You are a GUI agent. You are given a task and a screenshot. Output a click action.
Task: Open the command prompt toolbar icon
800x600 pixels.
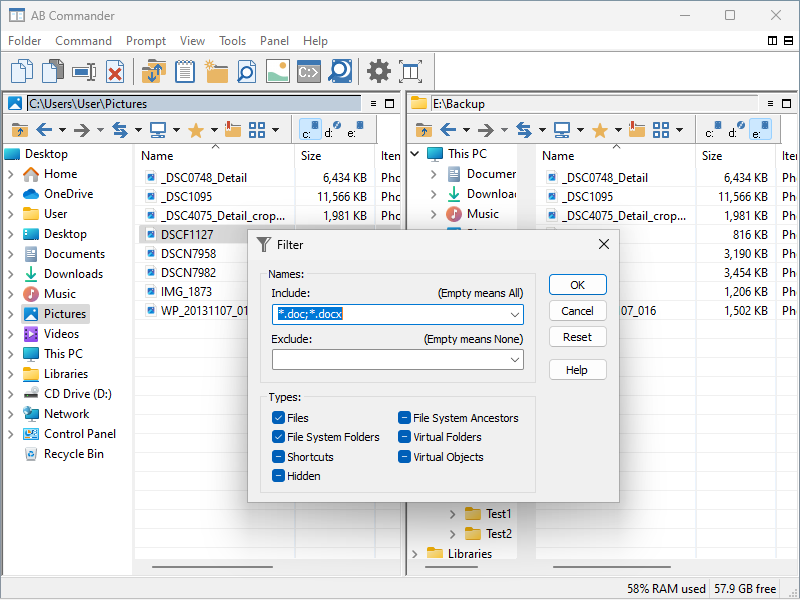point(309,72)
